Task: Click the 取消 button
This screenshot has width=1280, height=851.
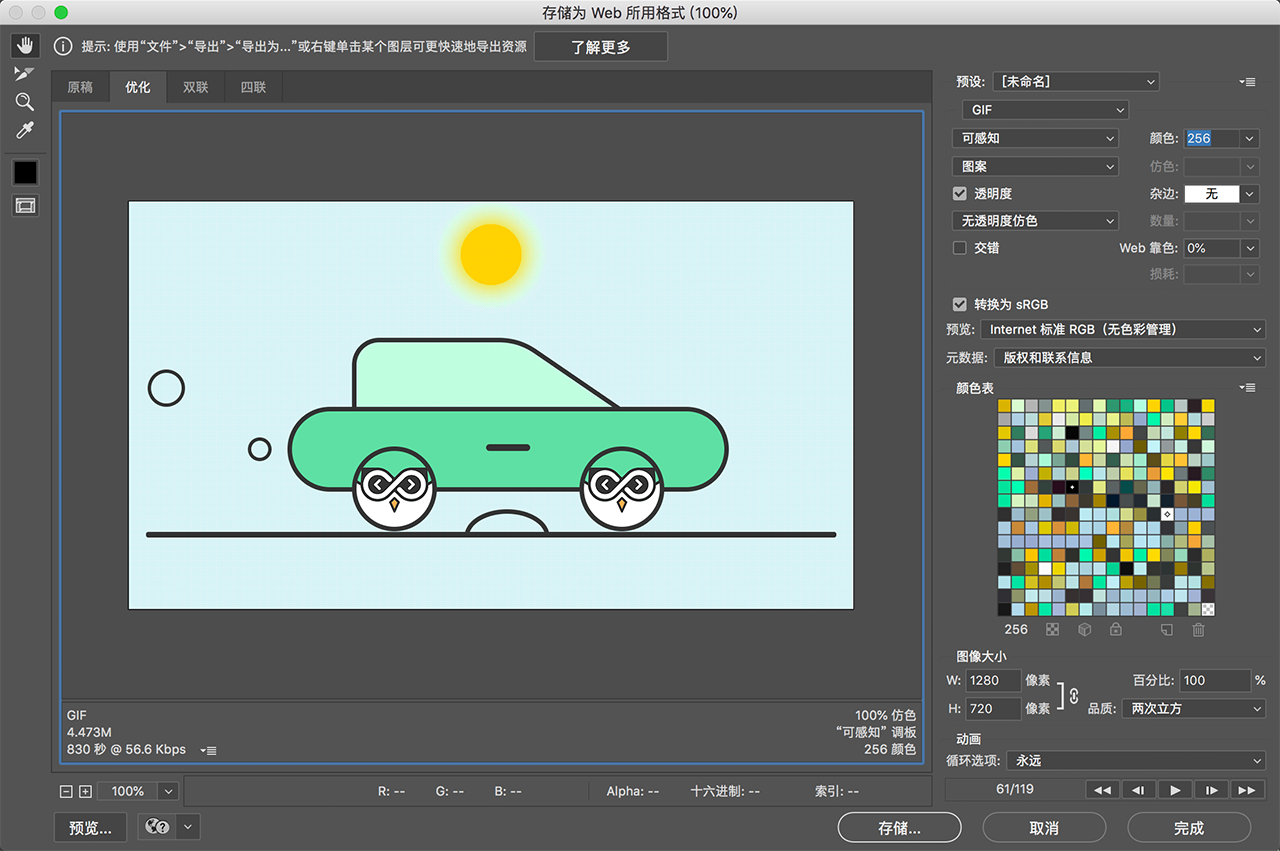Action: point(1044,828)
